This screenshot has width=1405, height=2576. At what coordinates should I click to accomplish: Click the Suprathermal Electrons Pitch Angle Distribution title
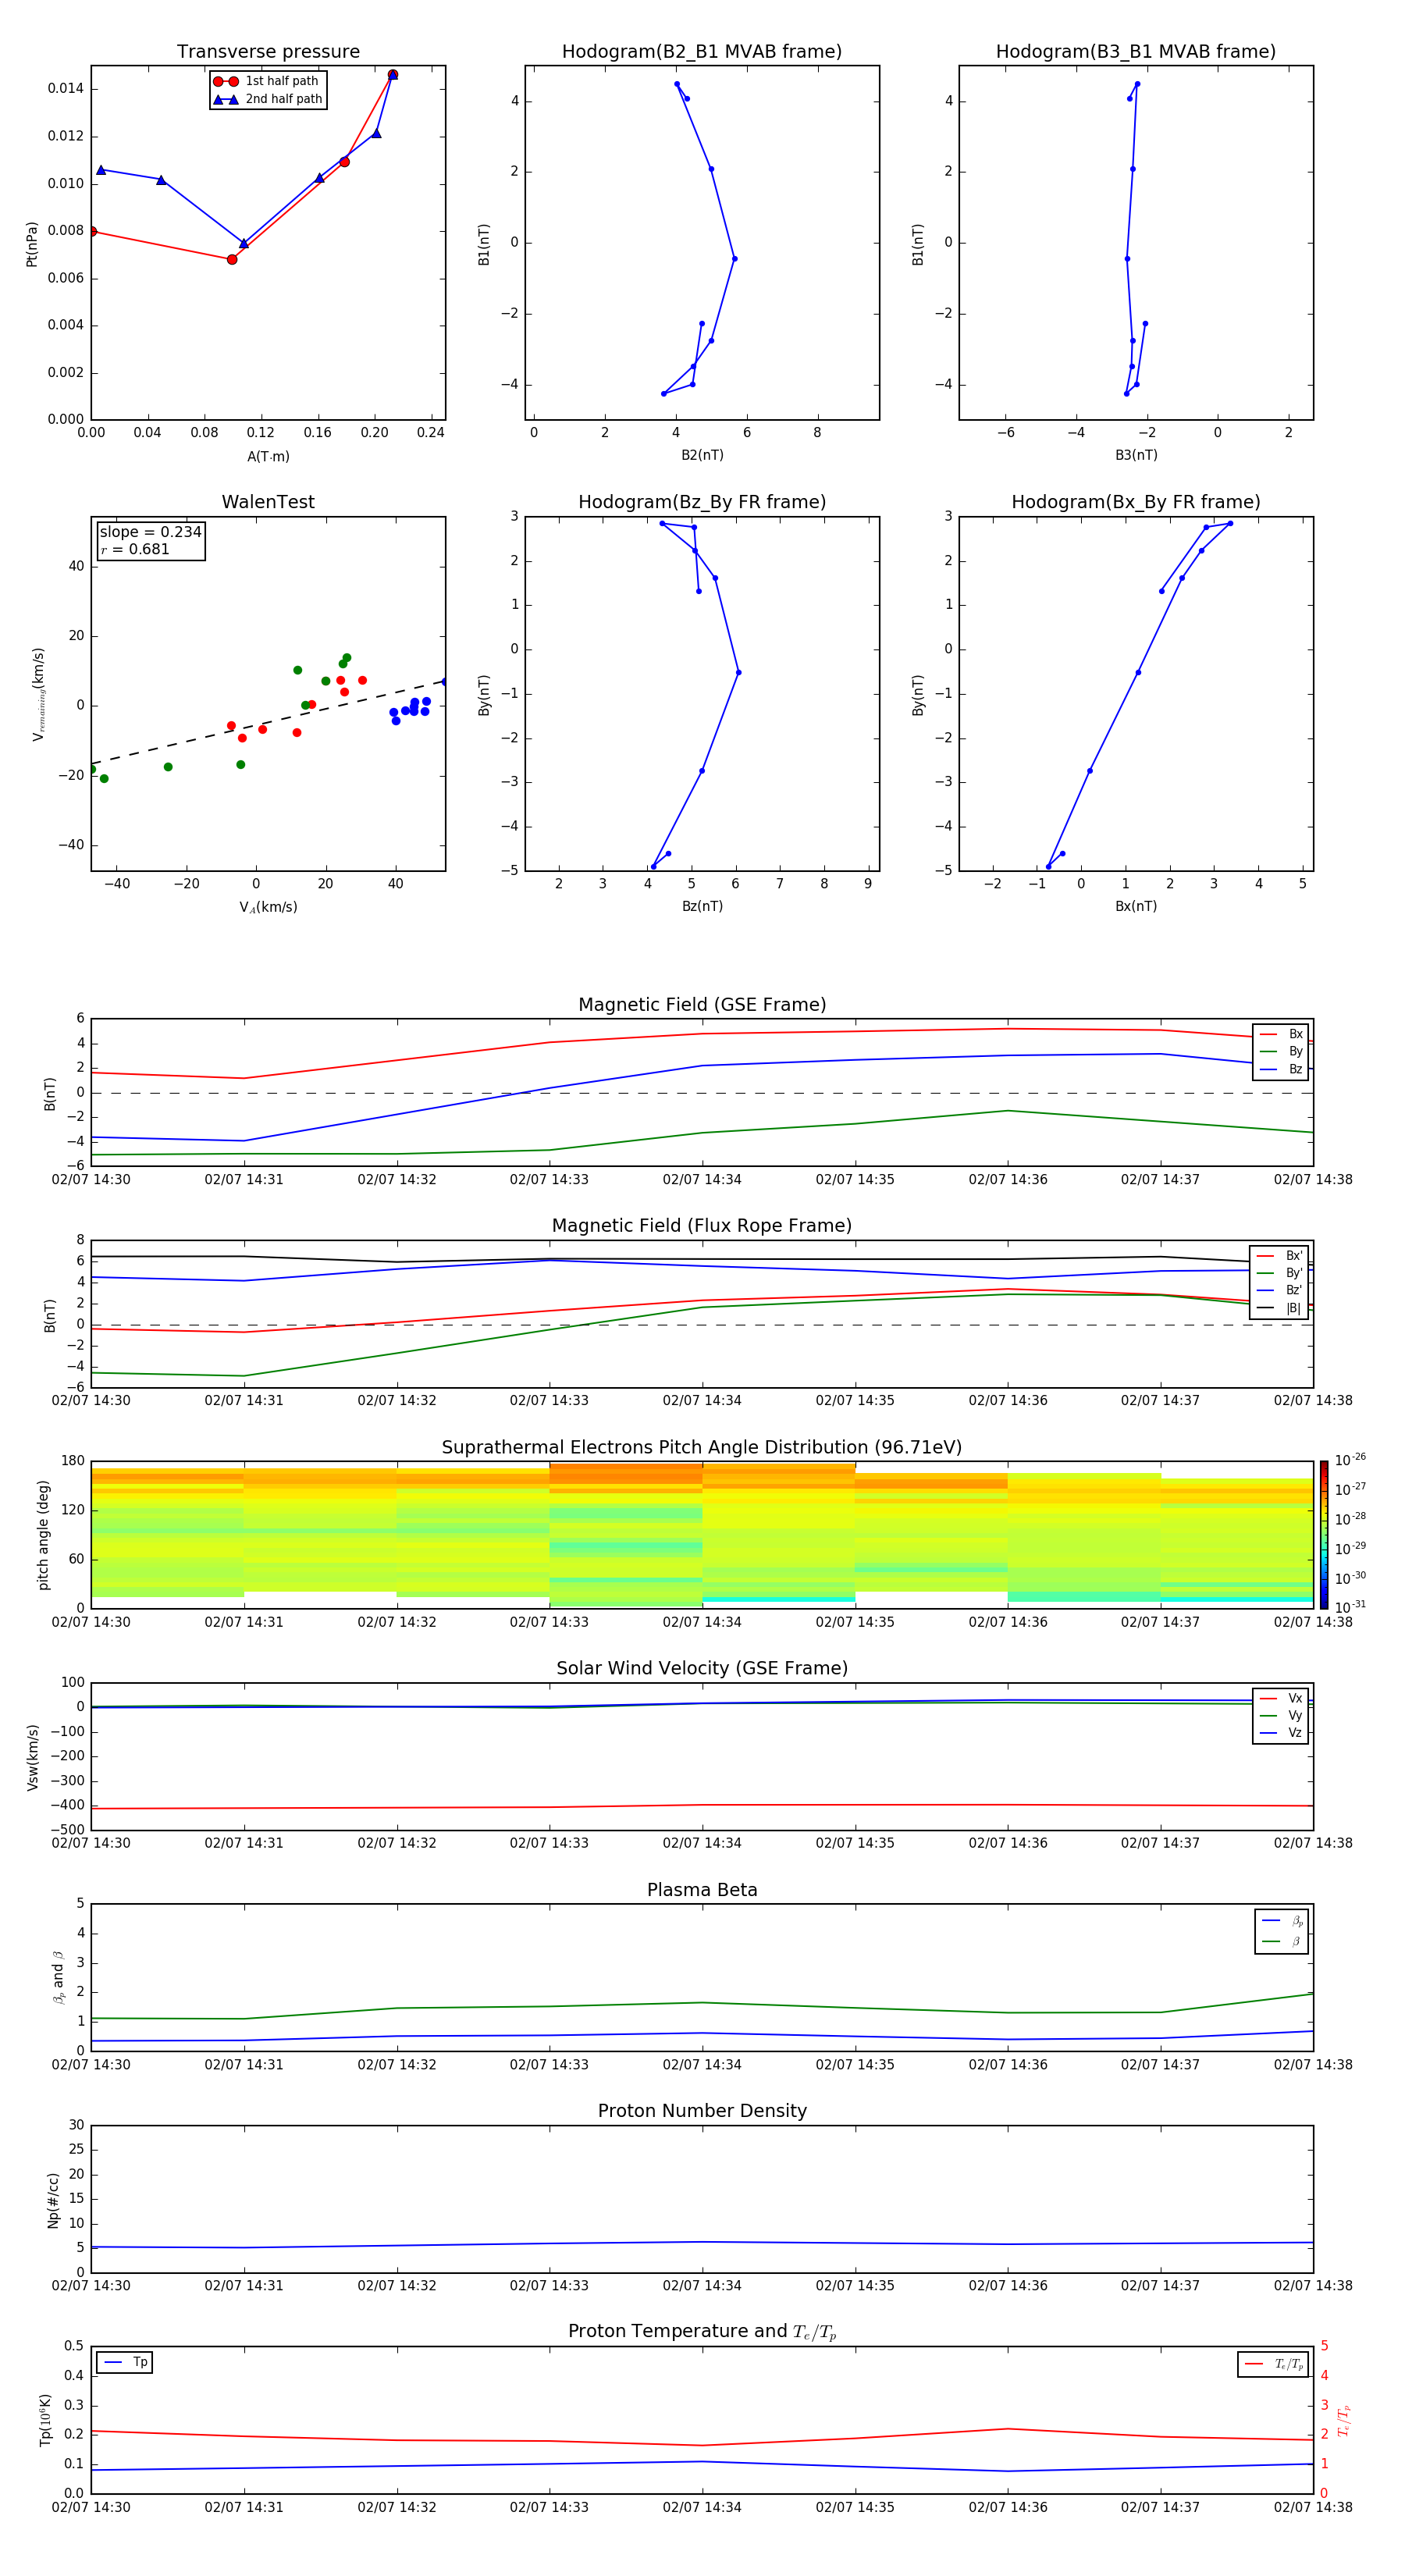click(x=702, y=1448)
